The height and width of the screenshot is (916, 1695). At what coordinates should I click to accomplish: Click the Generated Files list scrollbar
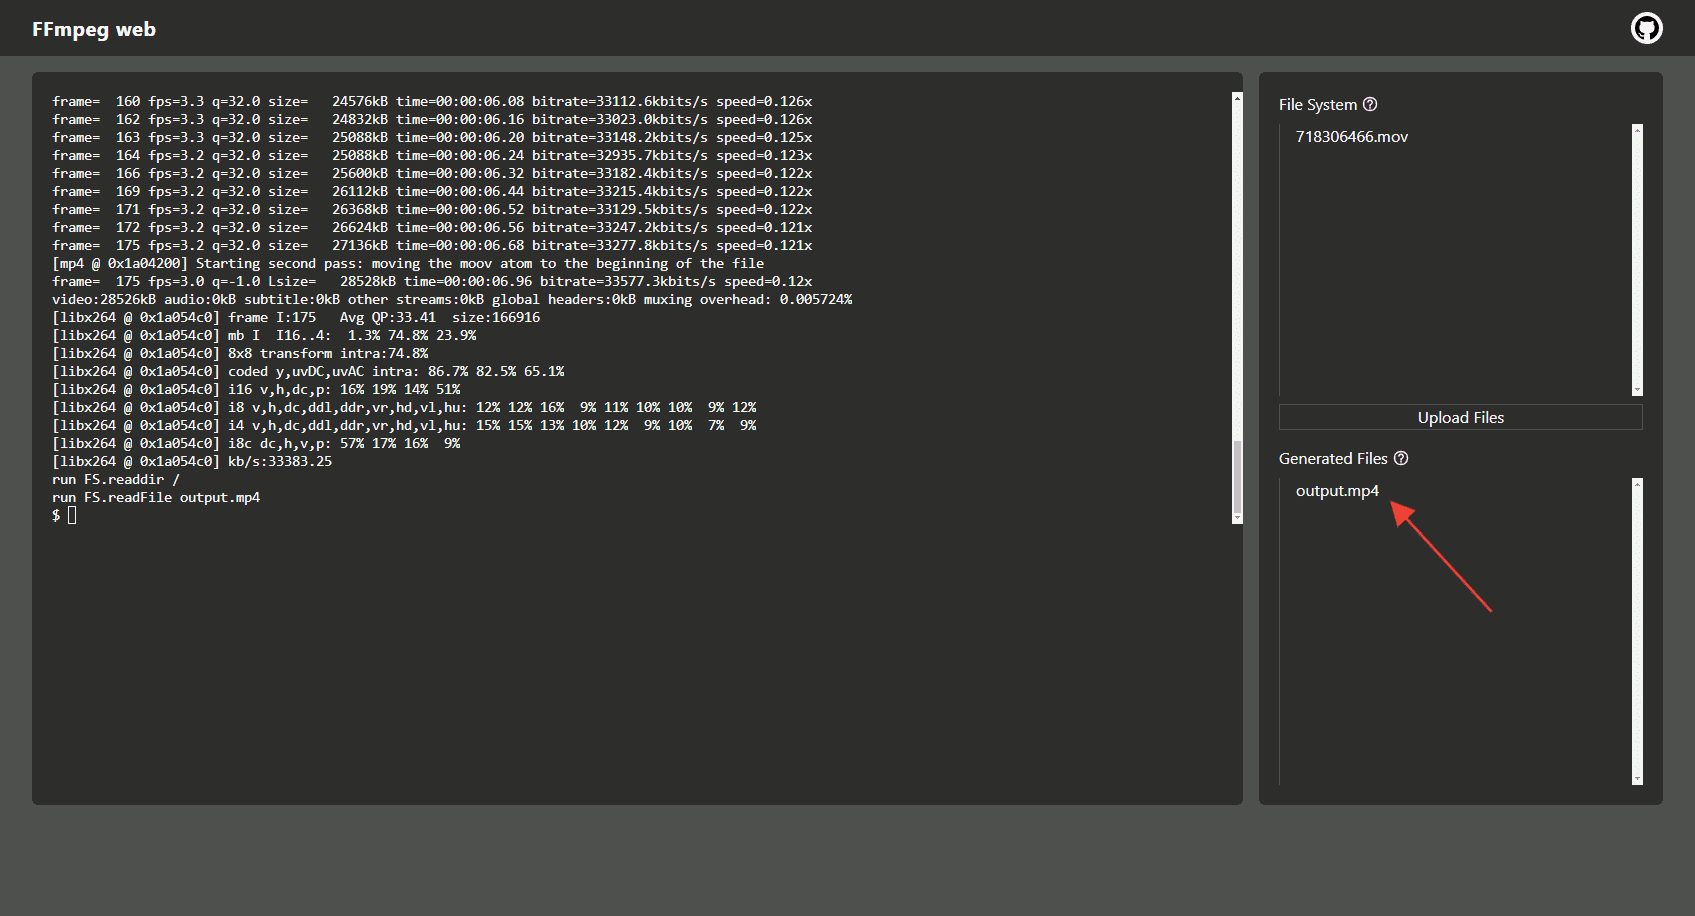(x=1637, y=631)
